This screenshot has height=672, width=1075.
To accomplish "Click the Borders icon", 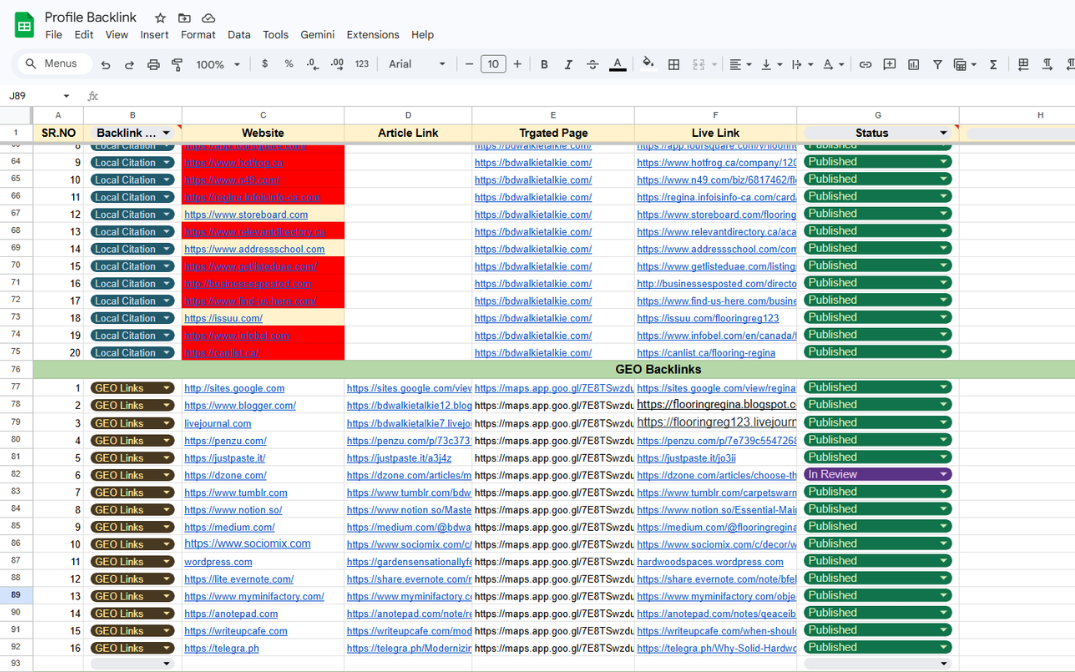I will pos(673,64).
